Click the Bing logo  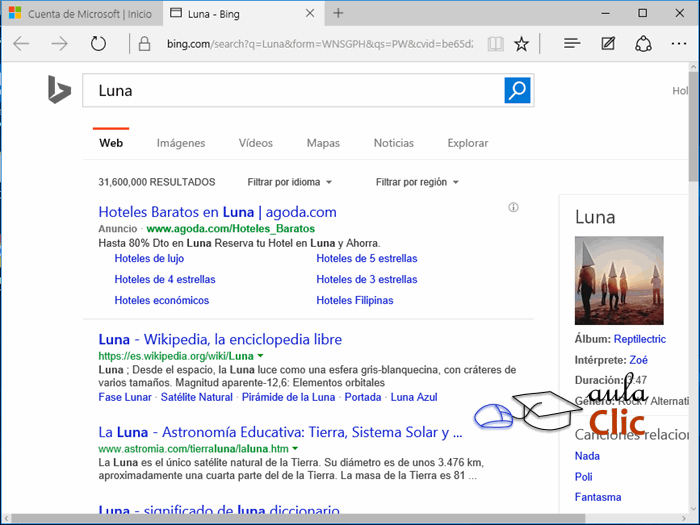point(59,91)
